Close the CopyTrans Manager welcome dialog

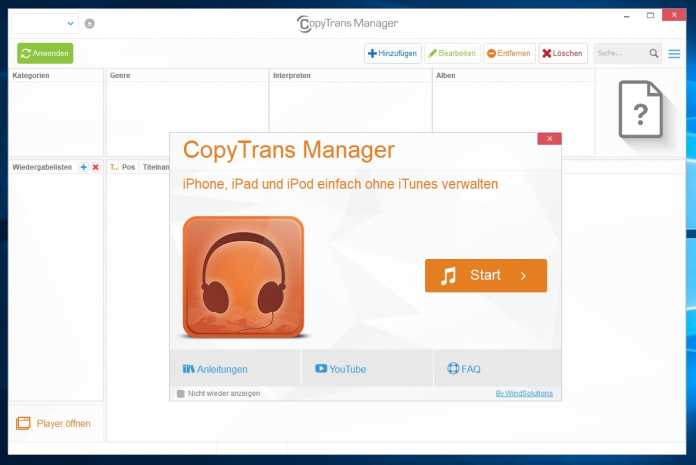pos(549,139)
